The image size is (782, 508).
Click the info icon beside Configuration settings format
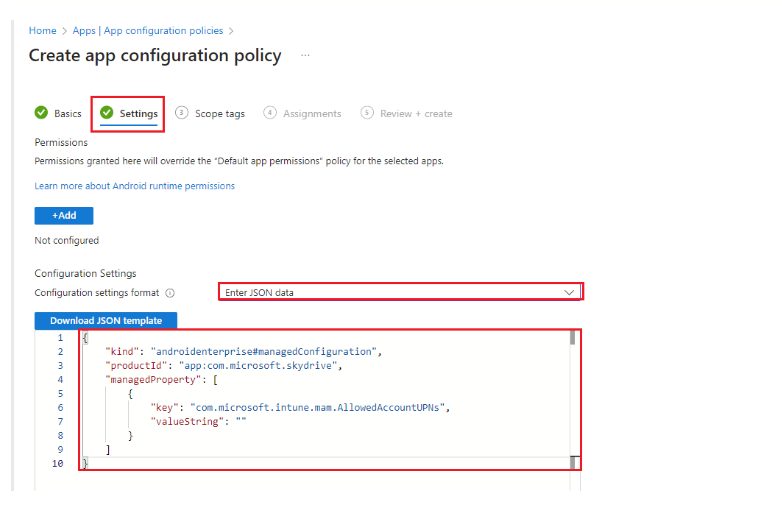[x=170, y=293]
